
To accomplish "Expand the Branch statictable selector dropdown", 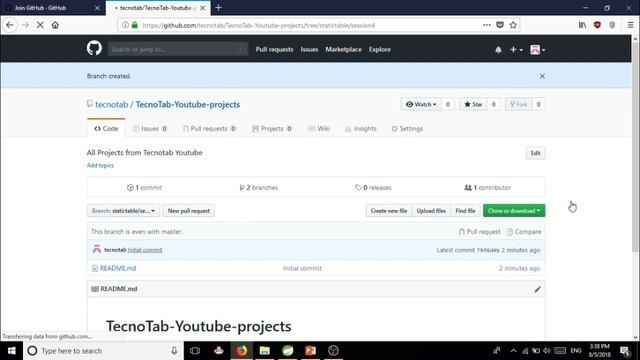I will click(123, 211).
